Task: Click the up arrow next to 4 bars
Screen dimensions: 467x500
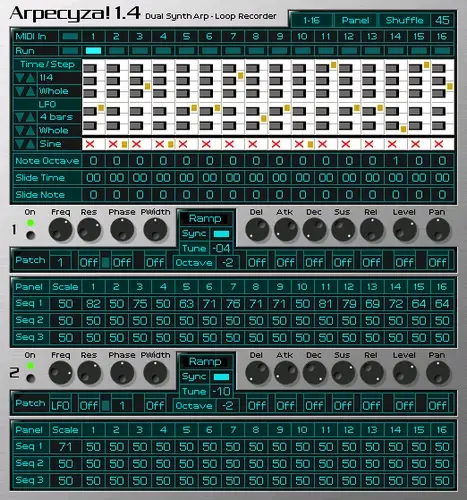Action: pyautogui.click(x=30, y=117)
